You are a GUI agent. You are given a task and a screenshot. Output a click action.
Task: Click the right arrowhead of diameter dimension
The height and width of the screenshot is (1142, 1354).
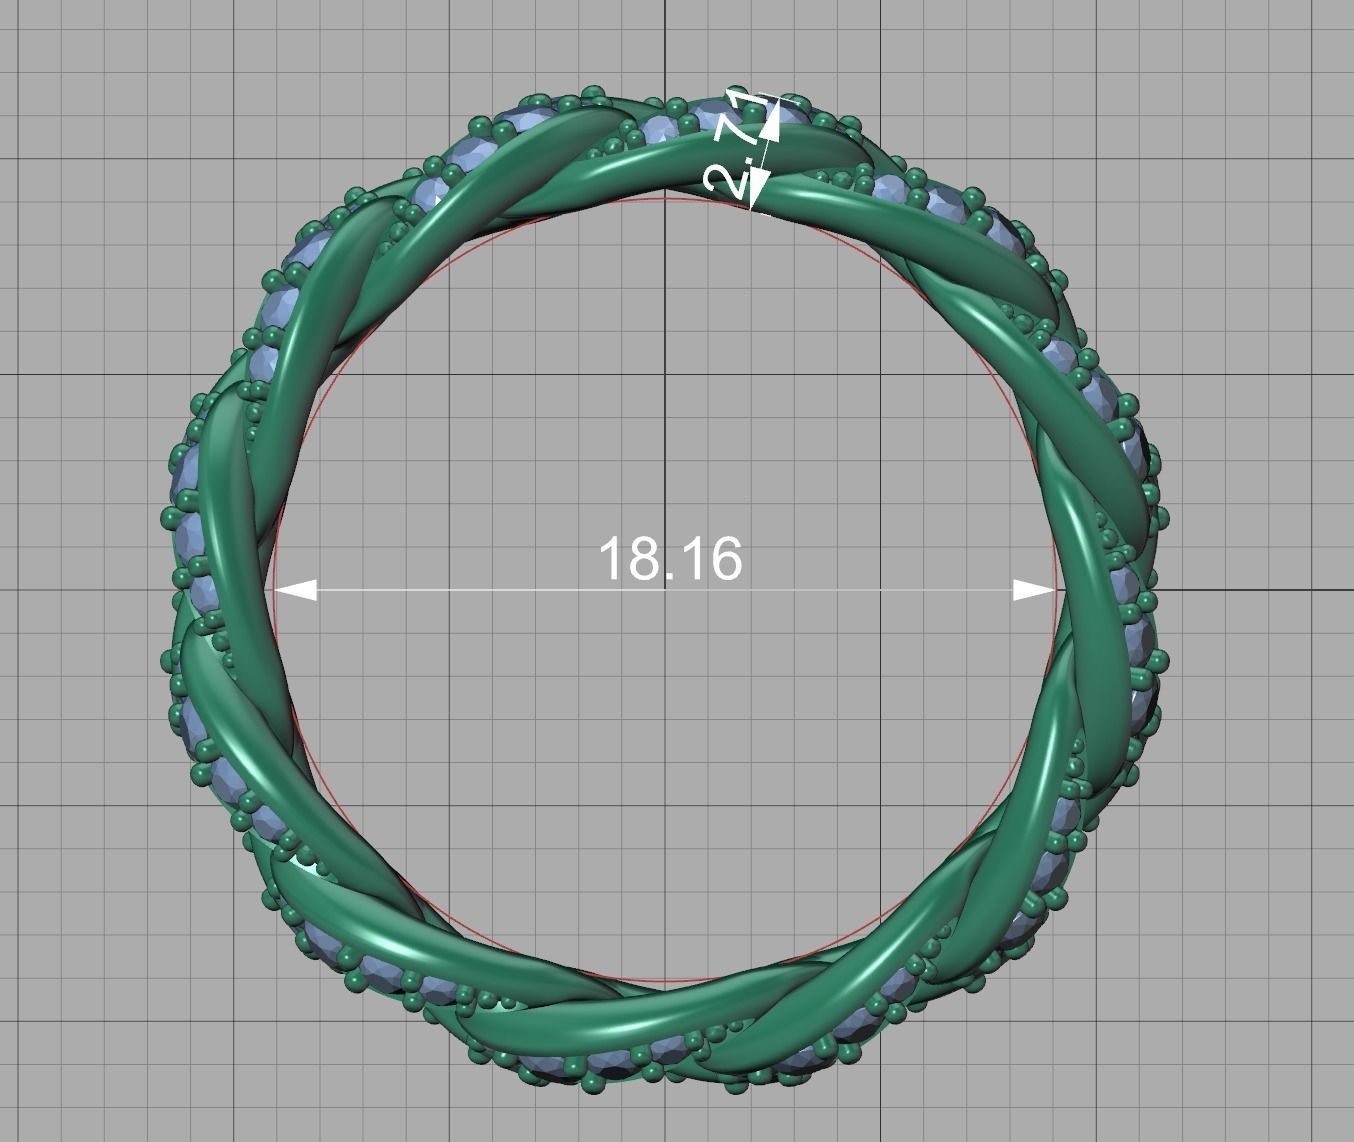[x=1034, y=591]
